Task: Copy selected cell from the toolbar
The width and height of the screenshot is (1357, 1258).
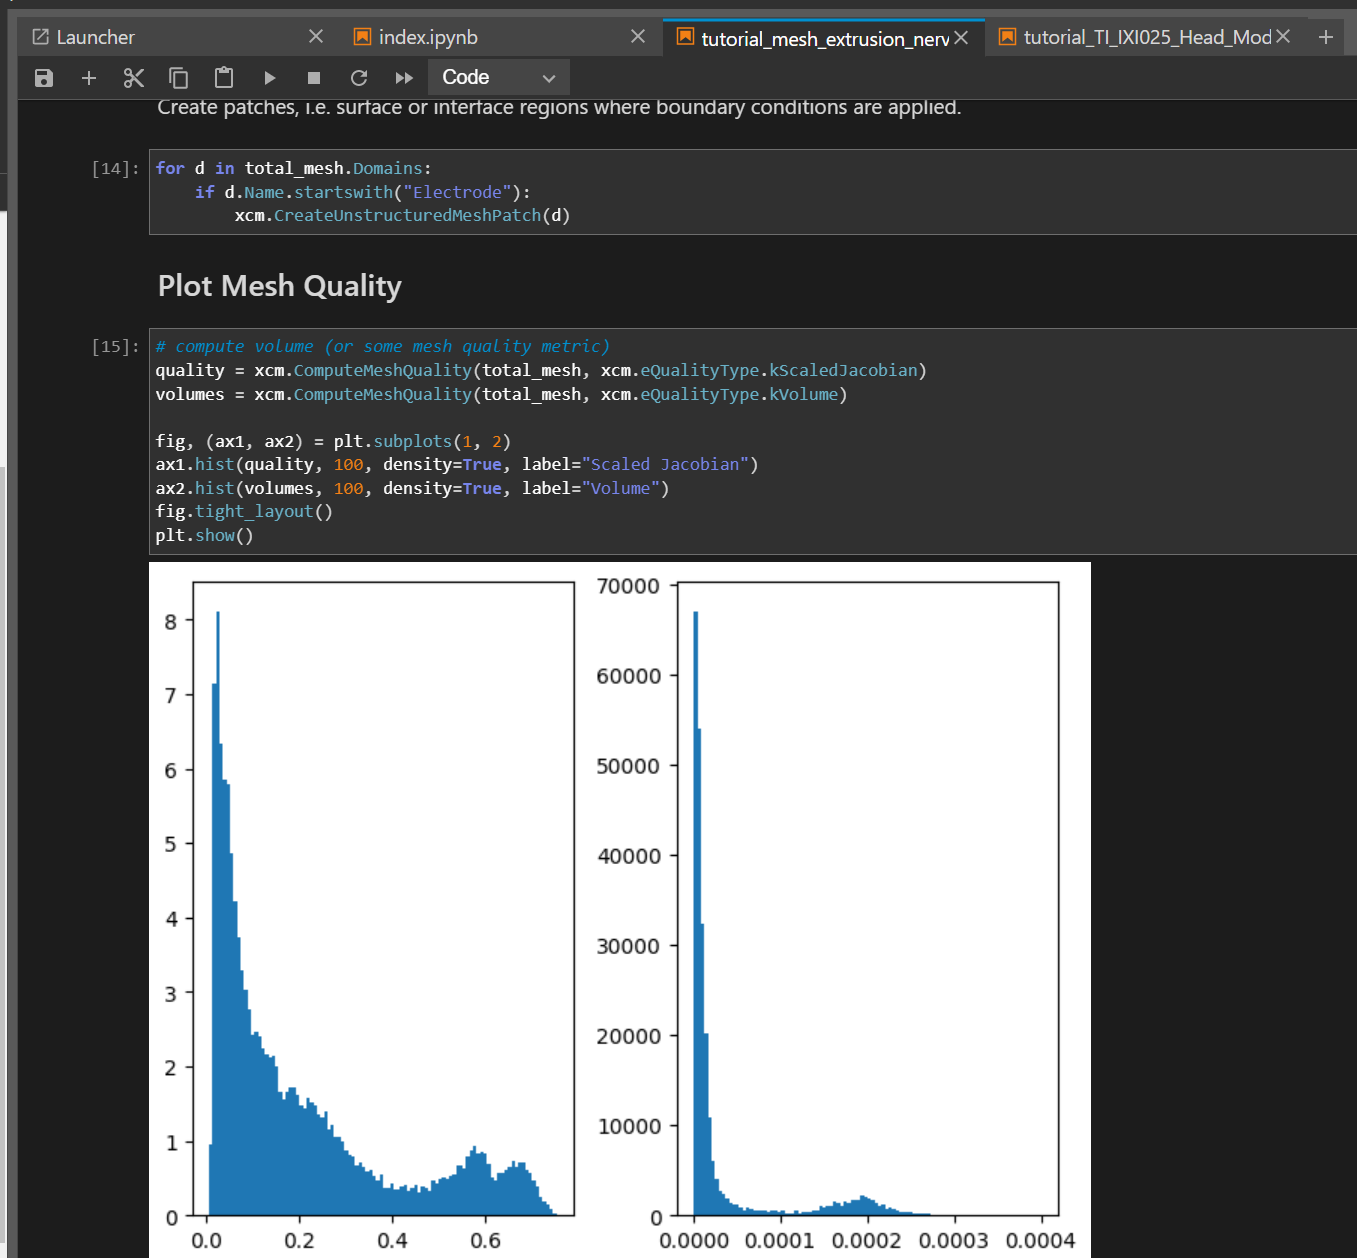Action: coord(179,78)
